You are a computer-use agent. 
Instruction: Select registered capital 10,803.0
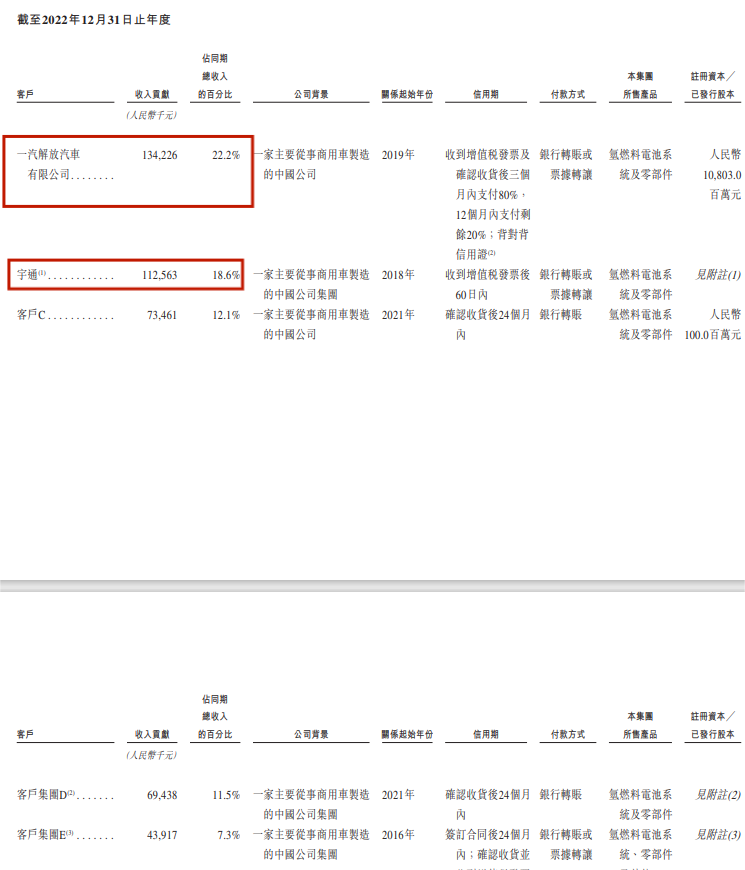tap(722, 175)
